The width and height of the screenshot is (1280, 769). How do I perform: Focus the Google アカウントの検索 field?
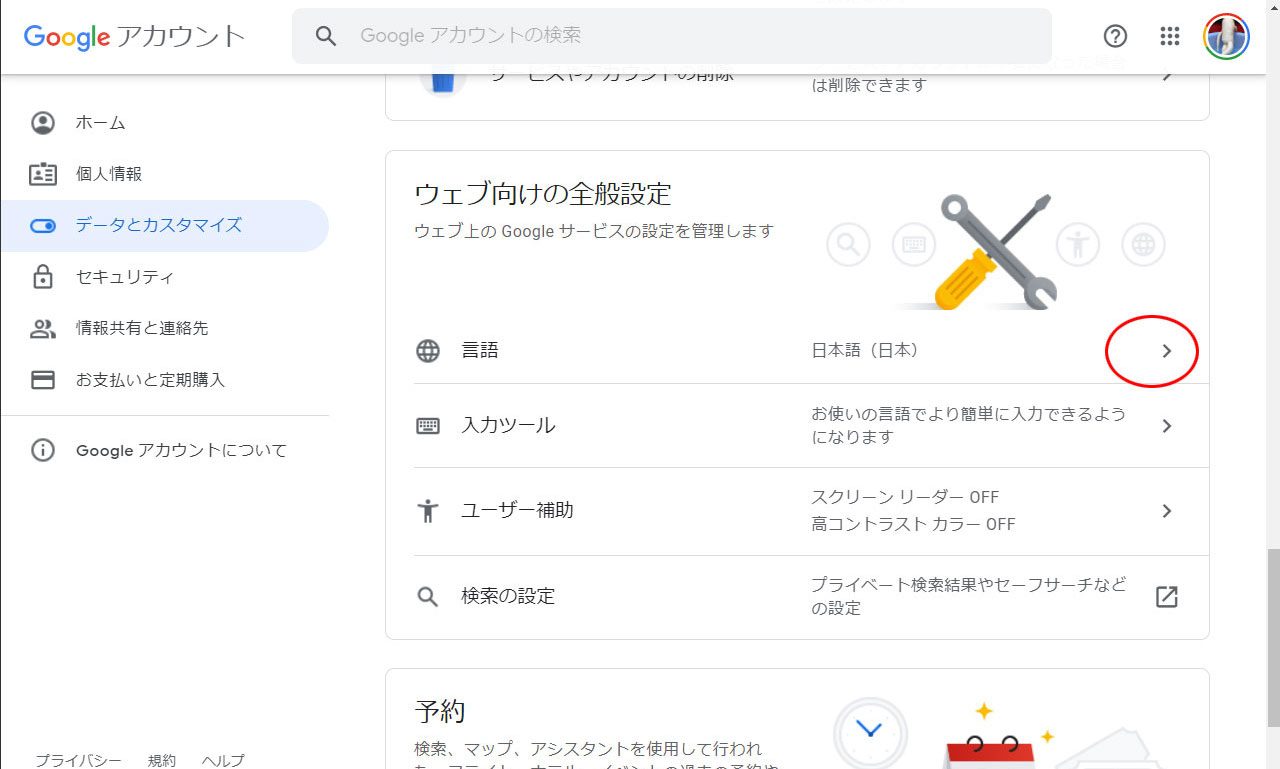click(672, 36)
